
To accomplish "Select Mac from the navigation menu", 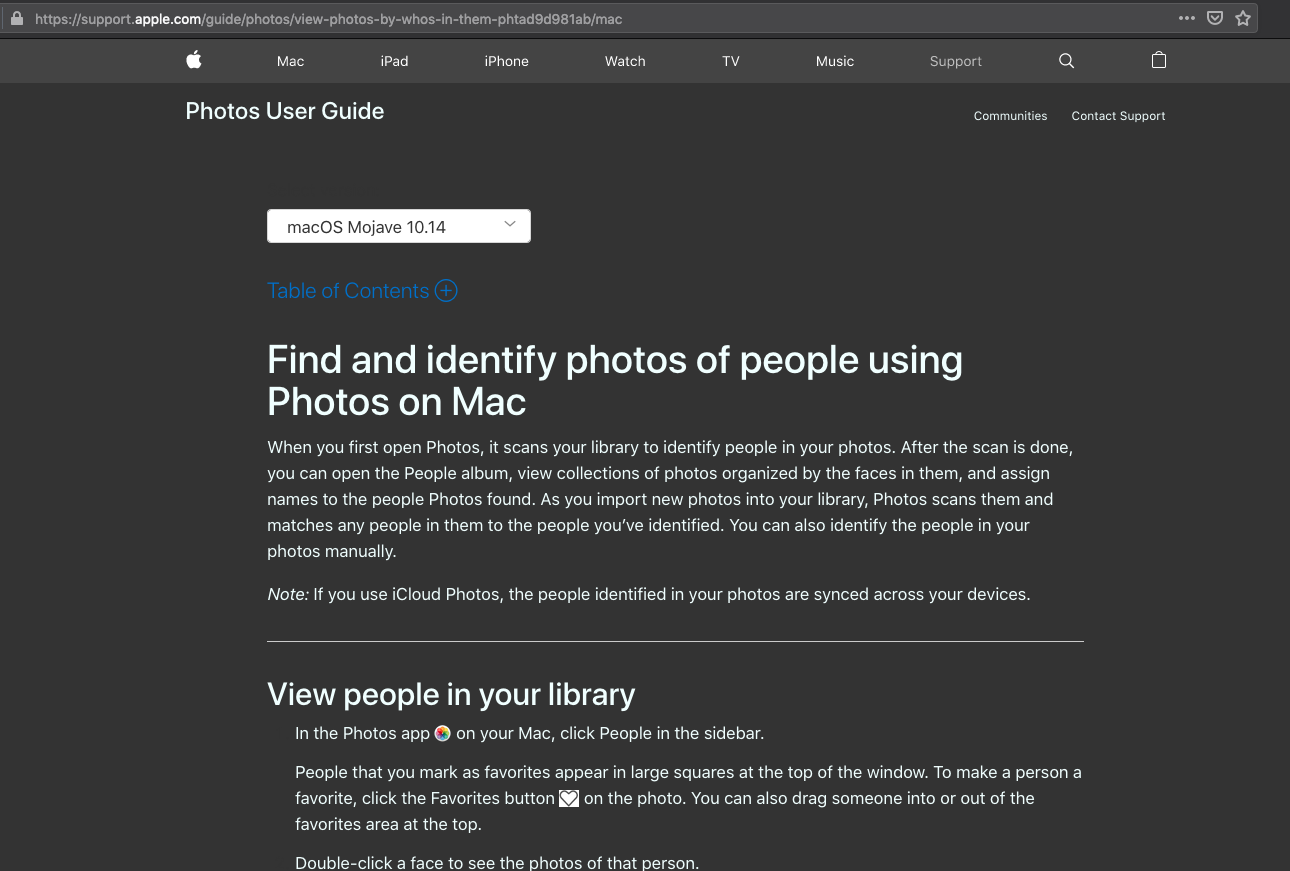I will 290,61.
